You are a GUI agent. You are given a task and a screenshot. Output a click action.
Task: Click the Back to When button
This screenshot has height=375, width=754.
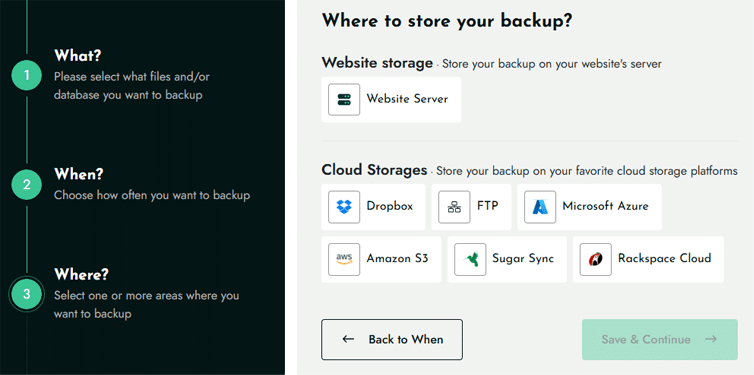coord(392,339)
